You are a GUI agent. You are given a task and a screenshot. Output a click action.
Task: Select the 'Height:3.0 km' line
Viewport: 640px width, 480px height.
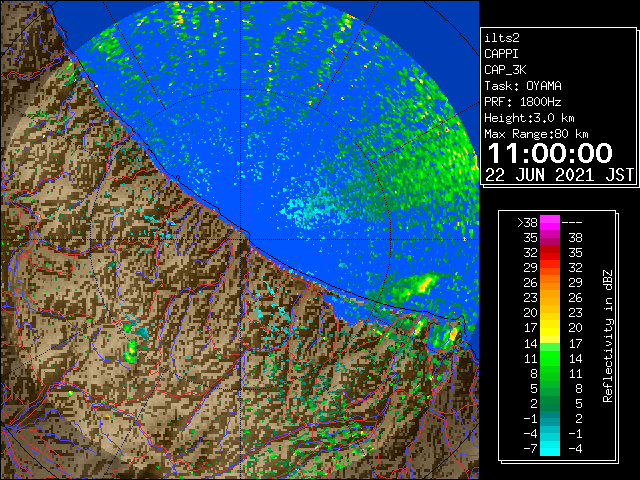(x=529, y=118)
